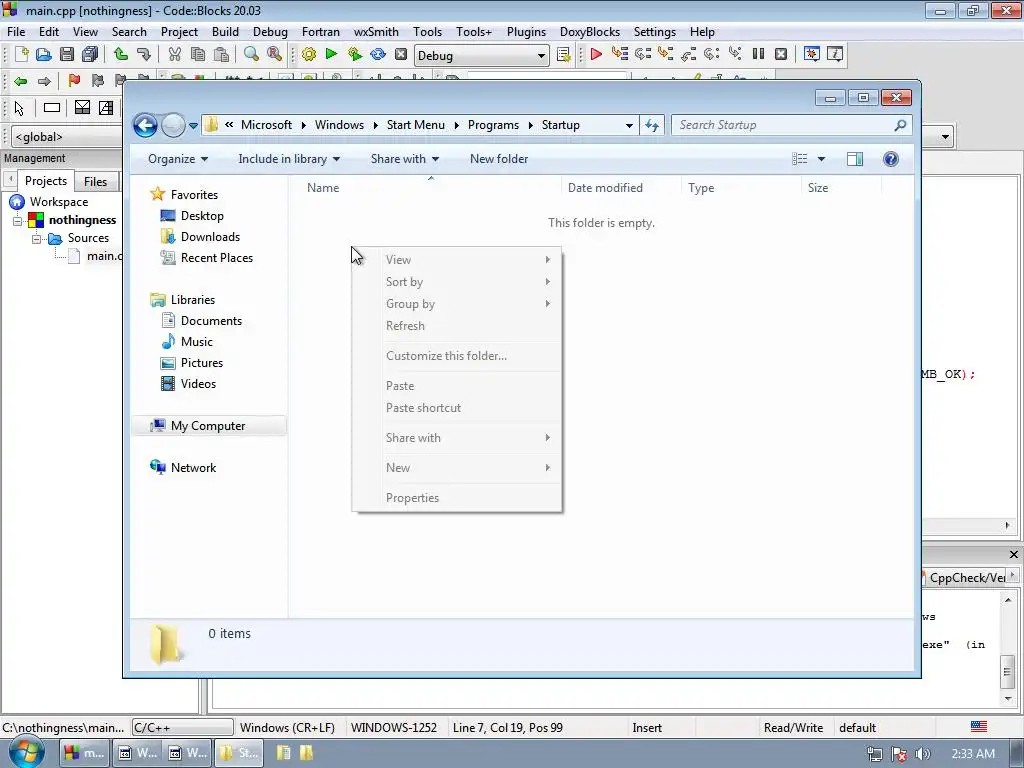This screenshot has width=1024, height=768.
Task: Open the Debugging windows icon
Action: [812, 54]
